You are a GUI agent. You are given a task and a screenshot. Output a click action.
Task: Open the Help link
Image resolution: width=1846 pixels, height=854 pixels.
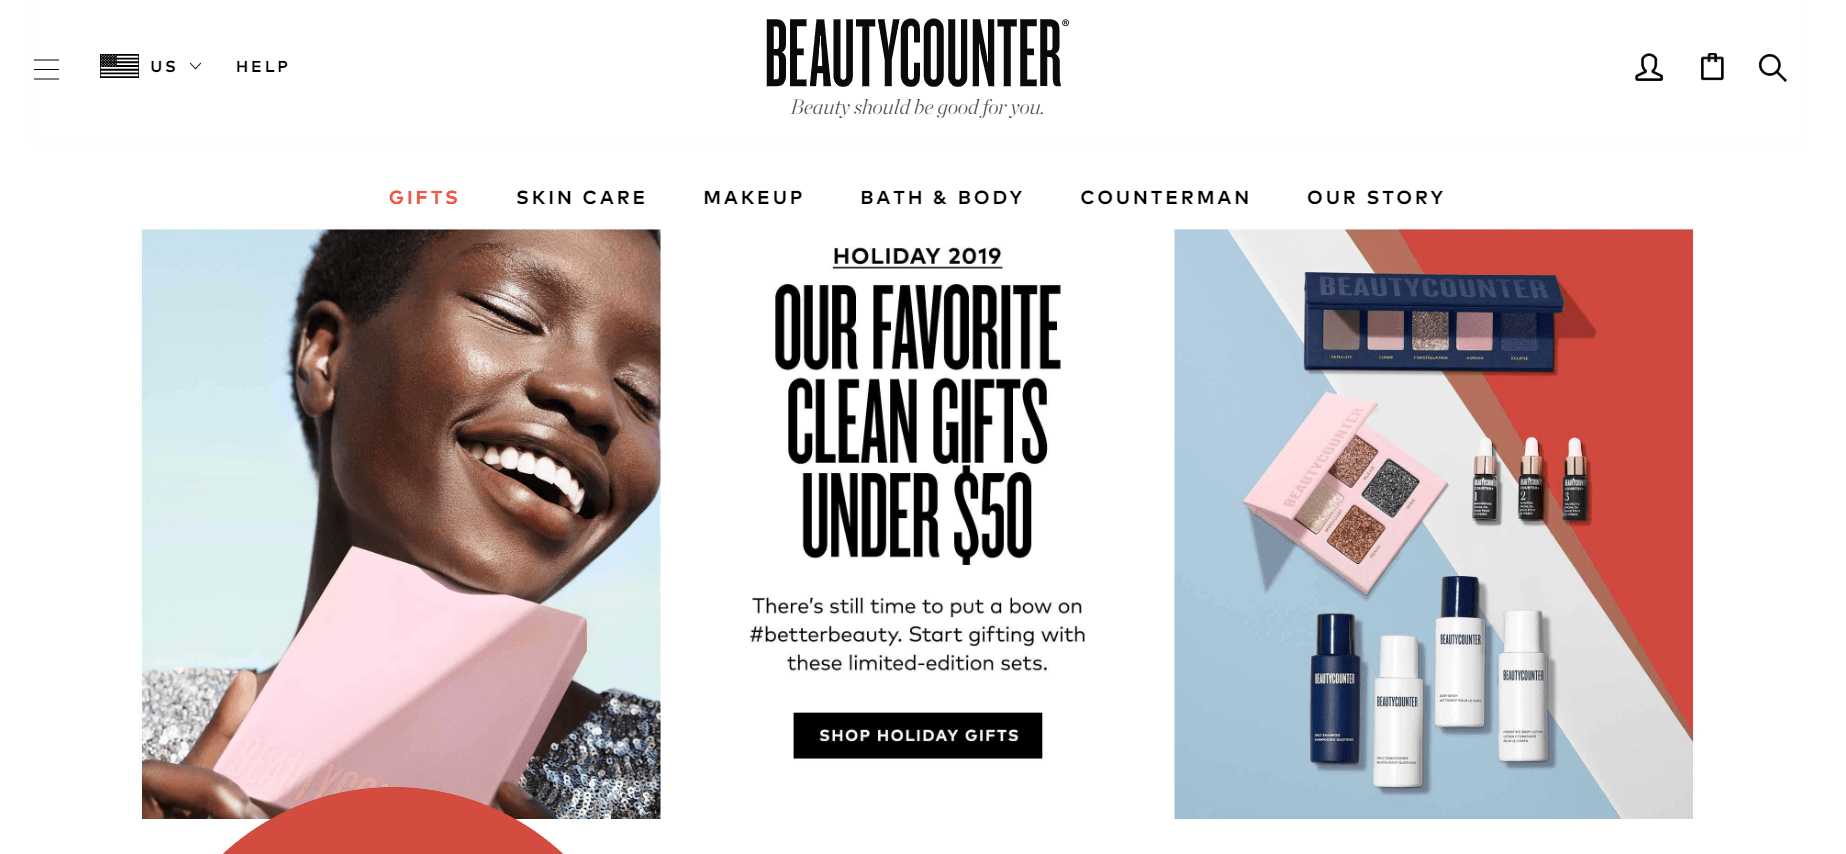tap(262, 67)
